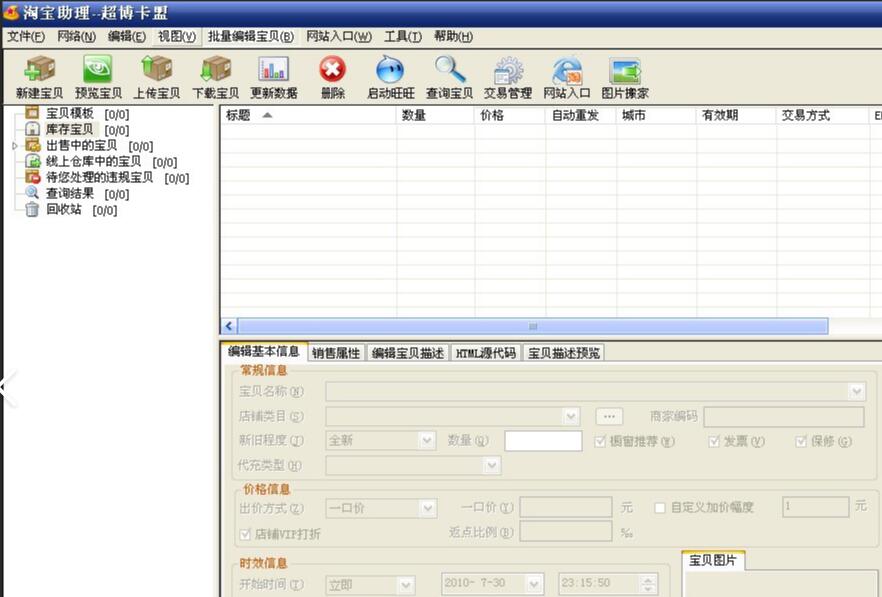This screenshot has height=597, width=882.
Task: Sort by the 自动重发 column header
Action: tap(580, 115)
